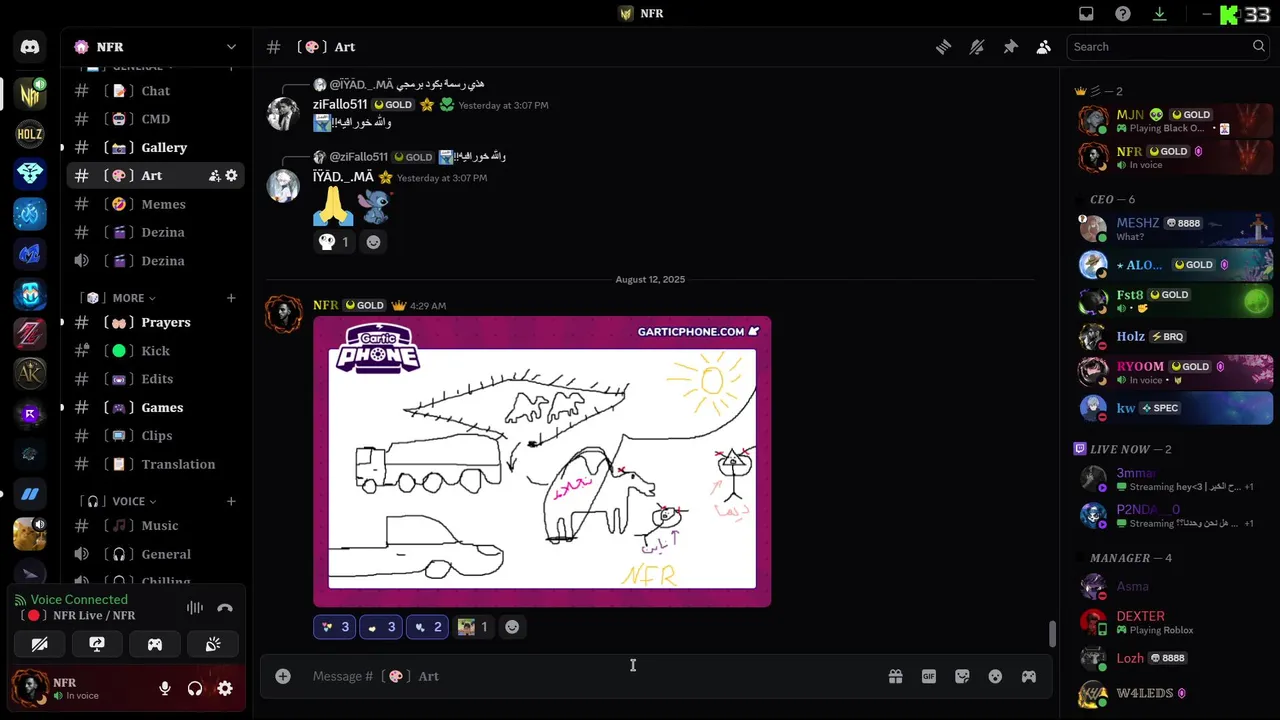Open Art channel settings gear
The width and height of the screenshot is (1280, 720).
(x=231, y=176)
